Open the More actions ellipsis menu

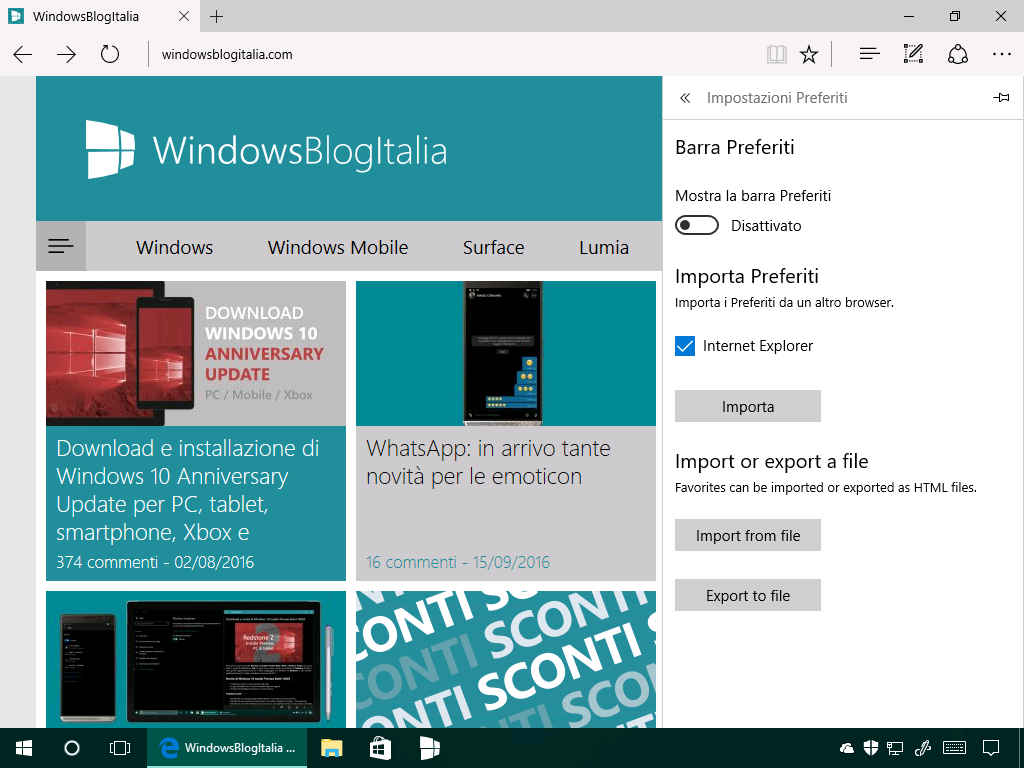click(x=1001, y=54)
